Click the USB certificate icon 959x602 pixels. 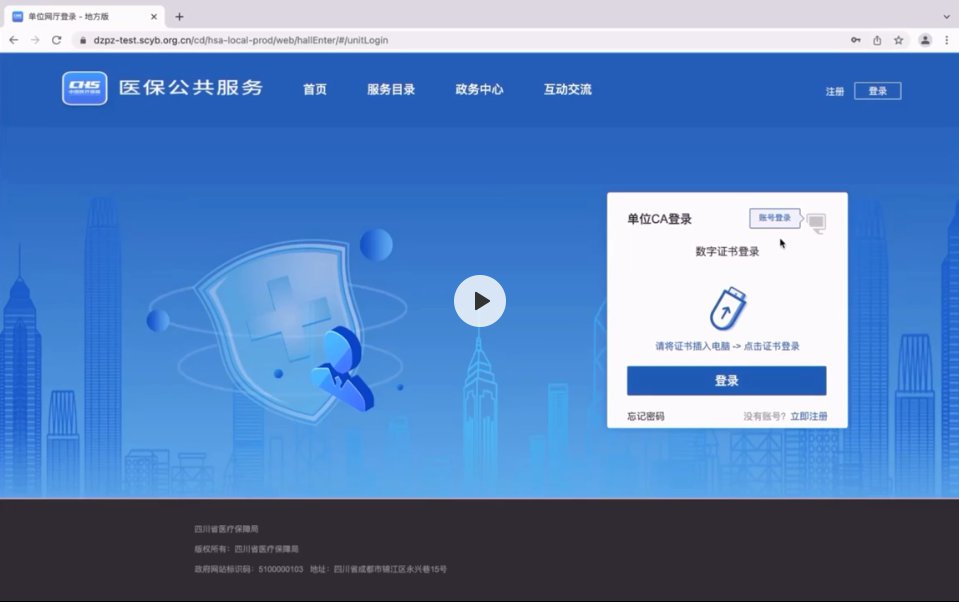point(727,308)
